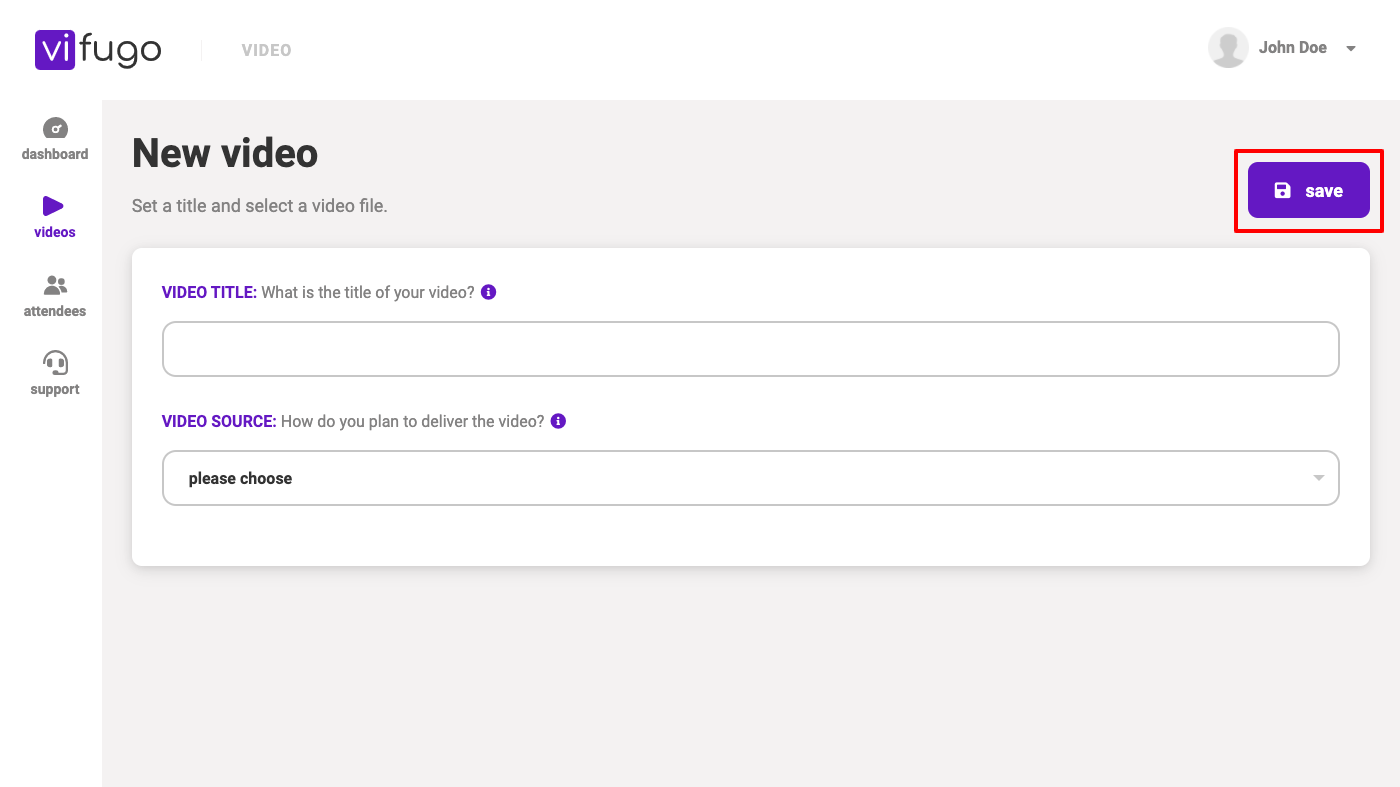Click the VIDEO breadcrumb in header
This screenshot has width=1400, height=787.
click(267, 50)
